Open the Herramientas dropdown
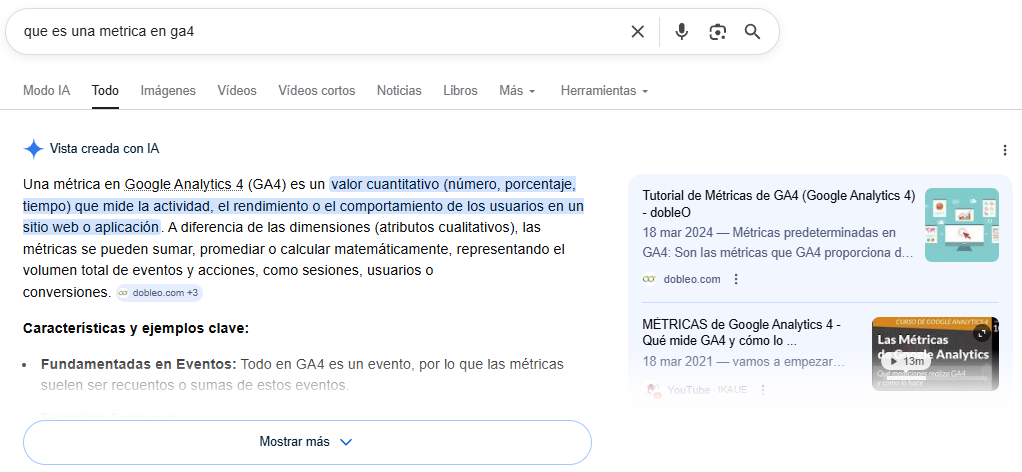The image size is (1022, 472). [604, 91]
